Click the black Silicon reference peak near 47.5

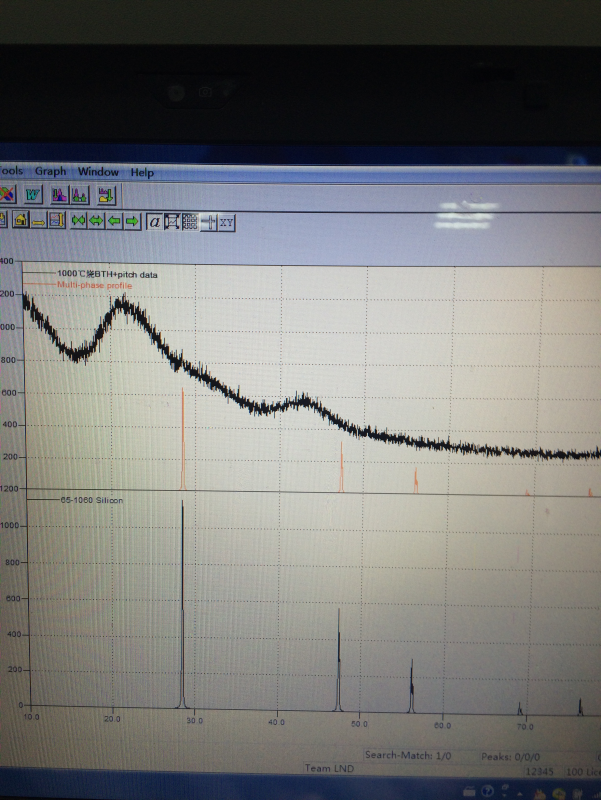[x=338, y=660]
